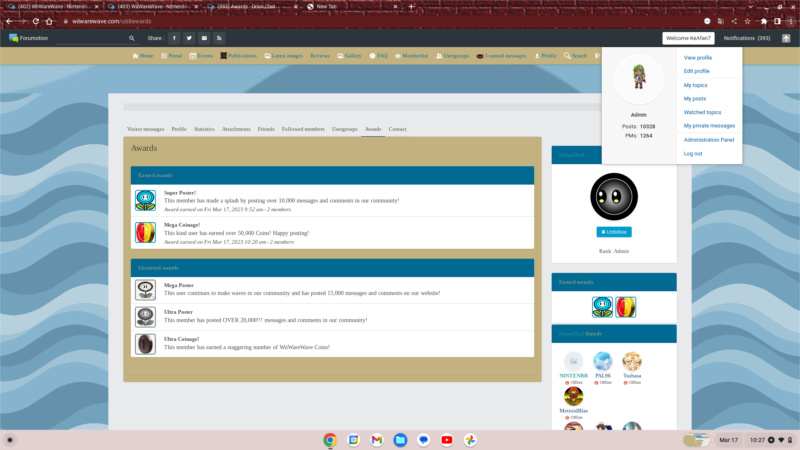Click the Unfollow button

pyautogui.click(x=614, y=232)
